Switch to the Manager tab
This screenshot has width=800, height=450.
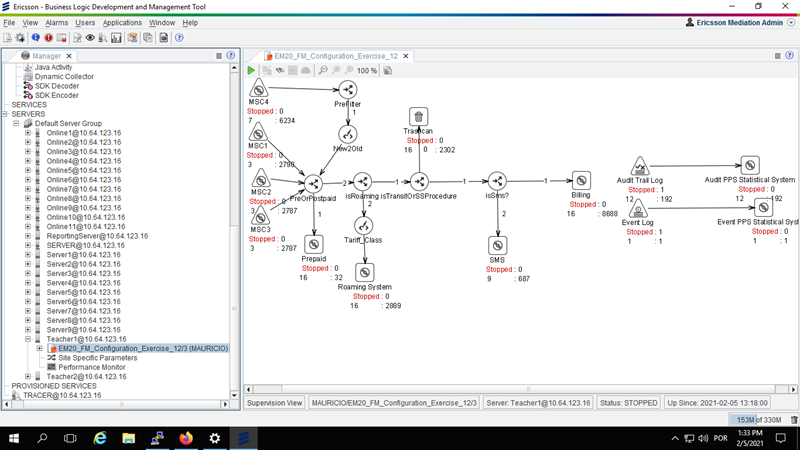[46, 56]
